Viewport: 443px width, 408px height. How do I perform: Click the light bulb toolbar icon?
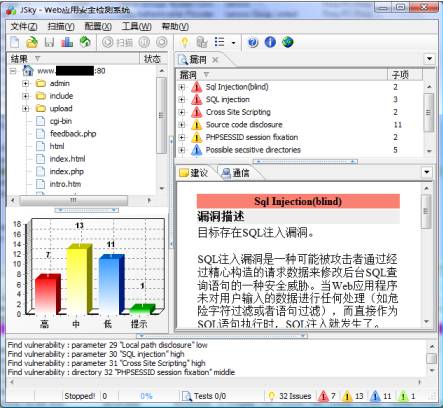point(184,42)
